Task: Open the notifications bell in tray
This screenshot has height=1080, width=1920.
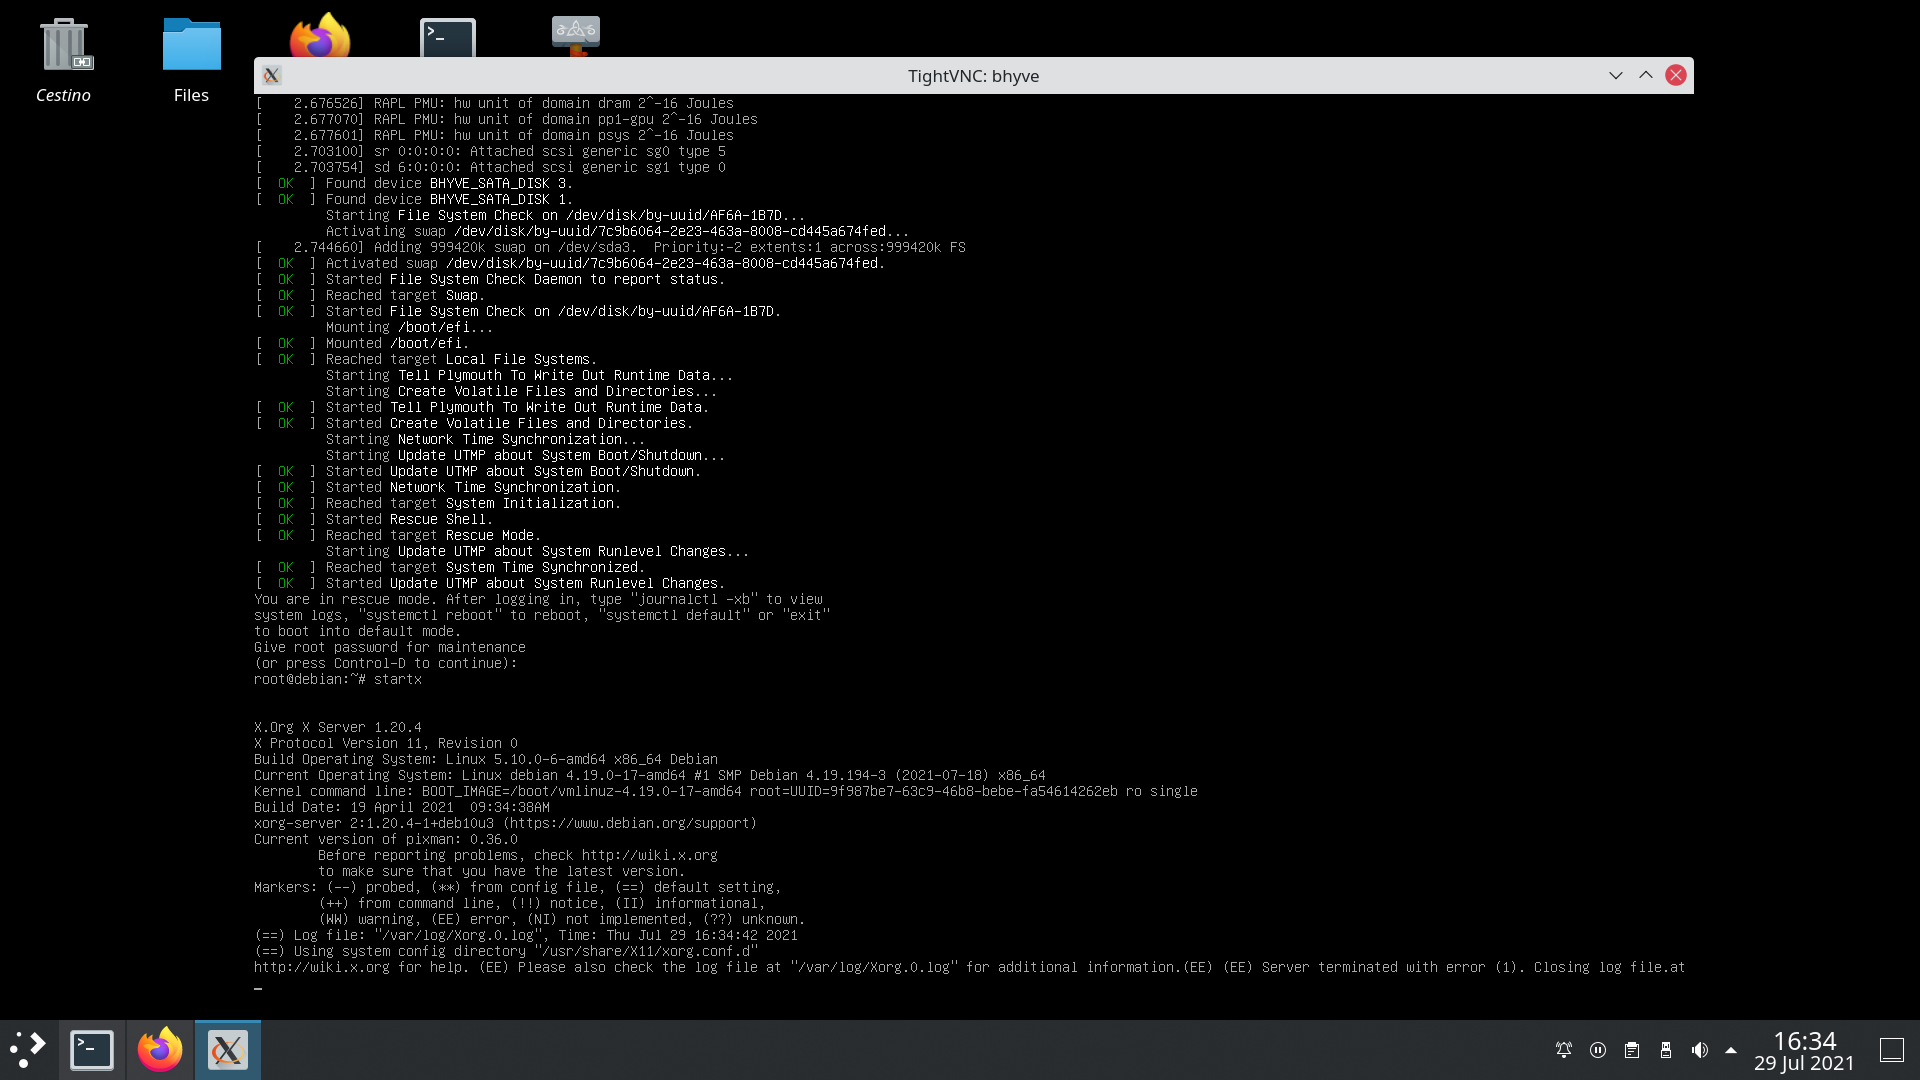Action: (x=1564, y=1050)
